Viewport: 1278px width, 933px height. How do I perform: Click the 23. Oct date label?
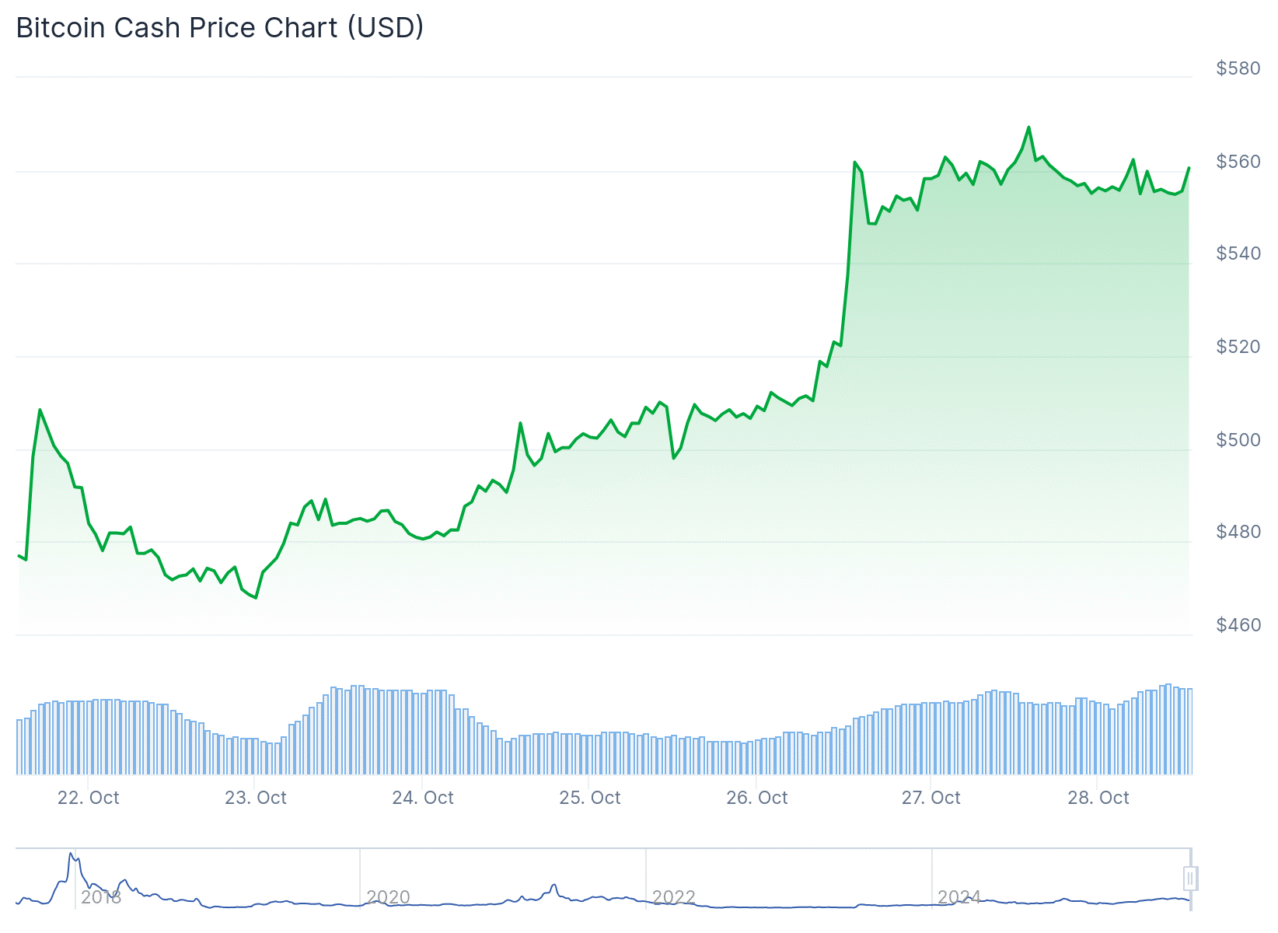256,797
